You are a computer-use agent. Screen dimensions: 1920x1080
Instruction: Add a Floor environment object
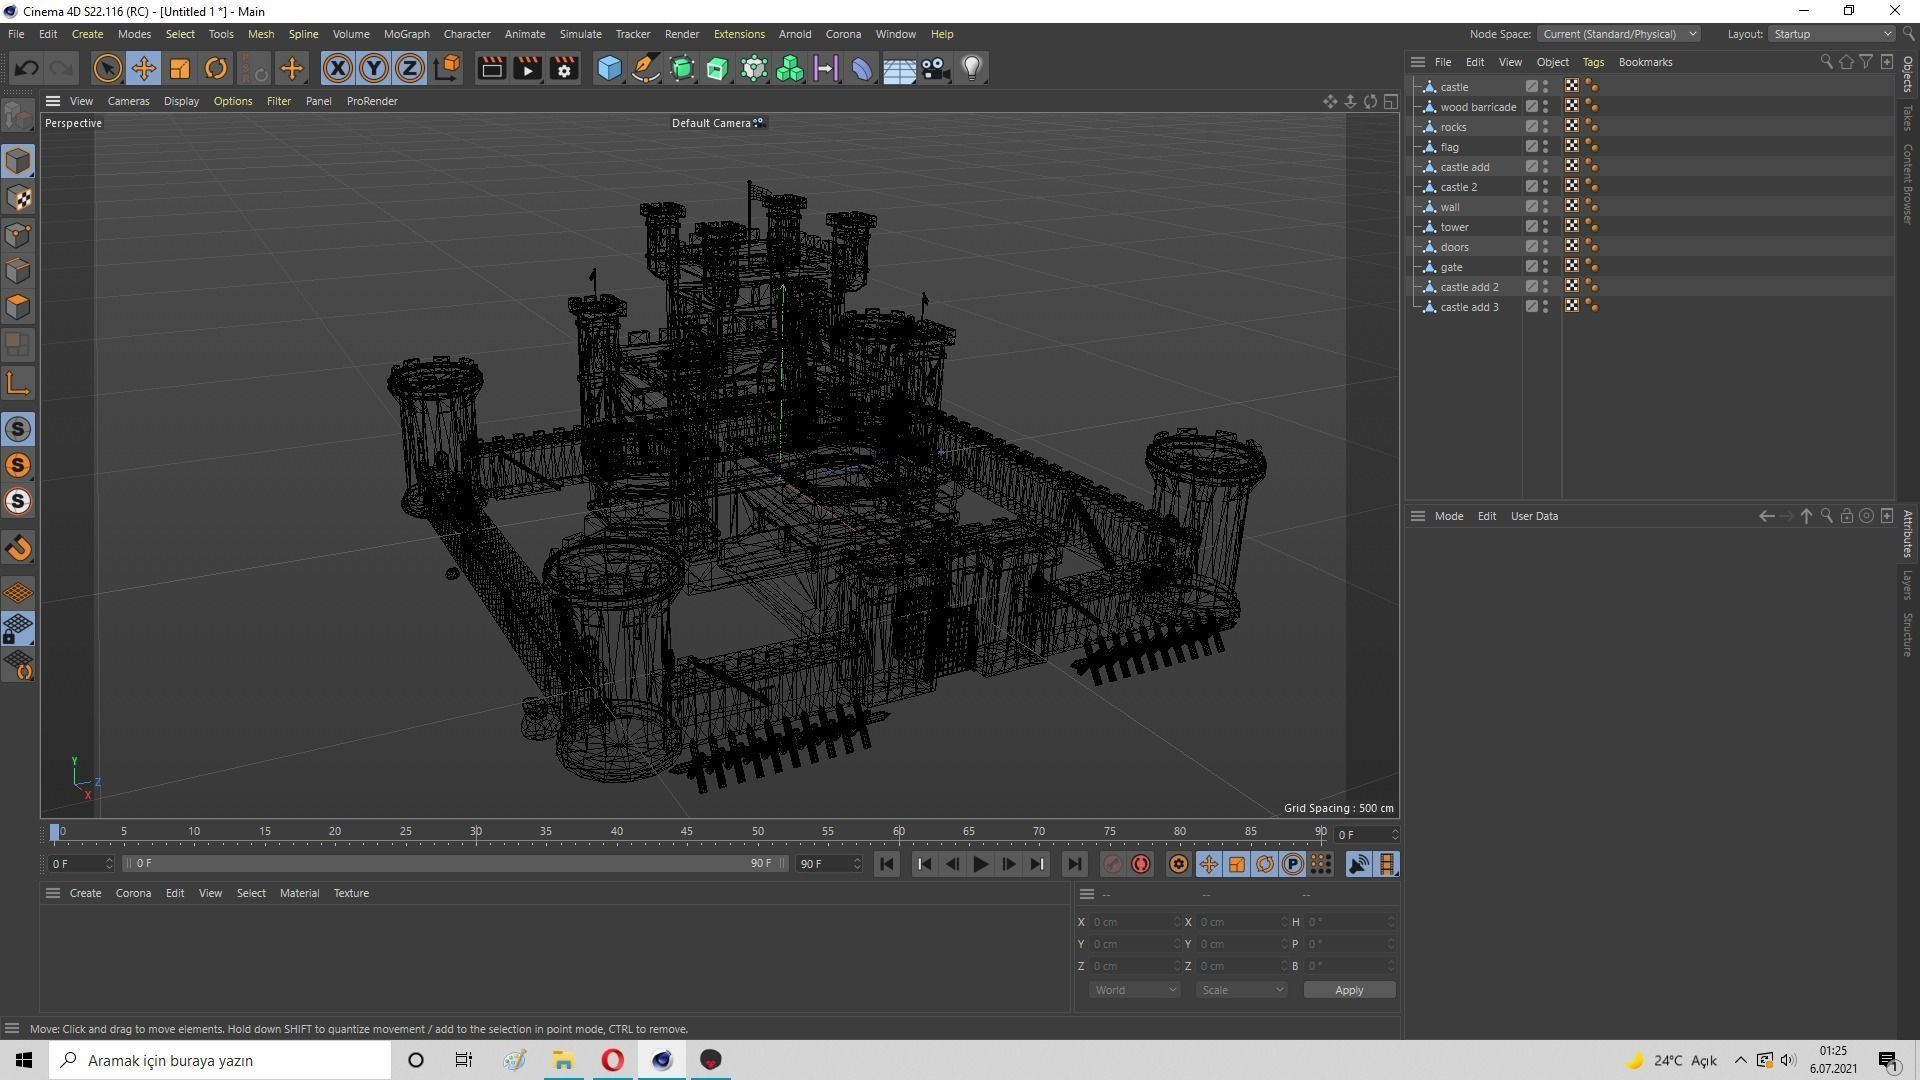tap(899, 68)
